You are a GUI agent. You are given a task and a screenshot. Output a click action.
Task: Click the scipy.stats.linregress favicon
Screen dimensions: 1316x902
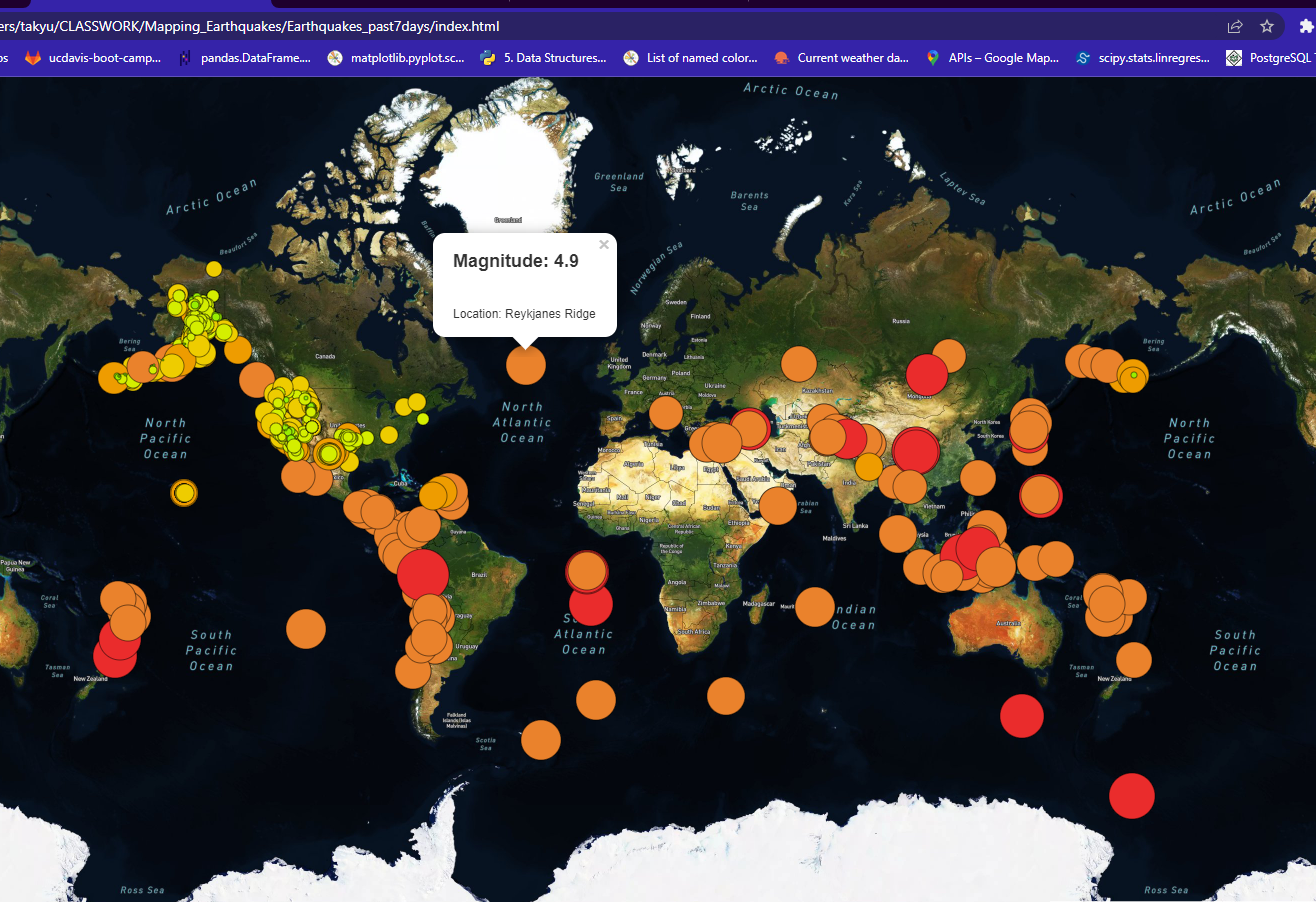click(1082, 58)
